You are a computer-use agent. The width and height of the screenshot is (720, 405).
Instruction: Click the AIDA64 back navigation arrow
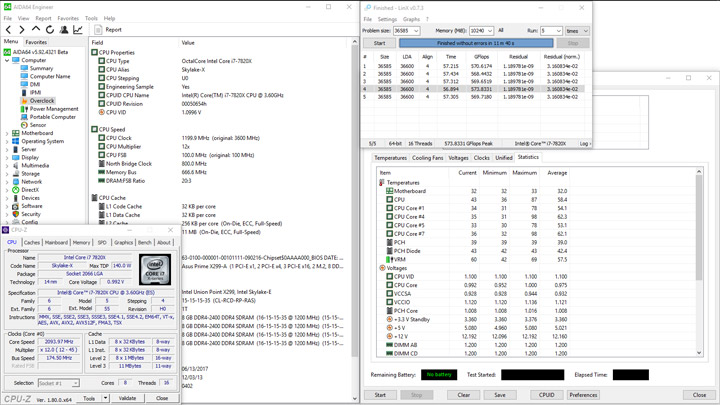(9, 30)
